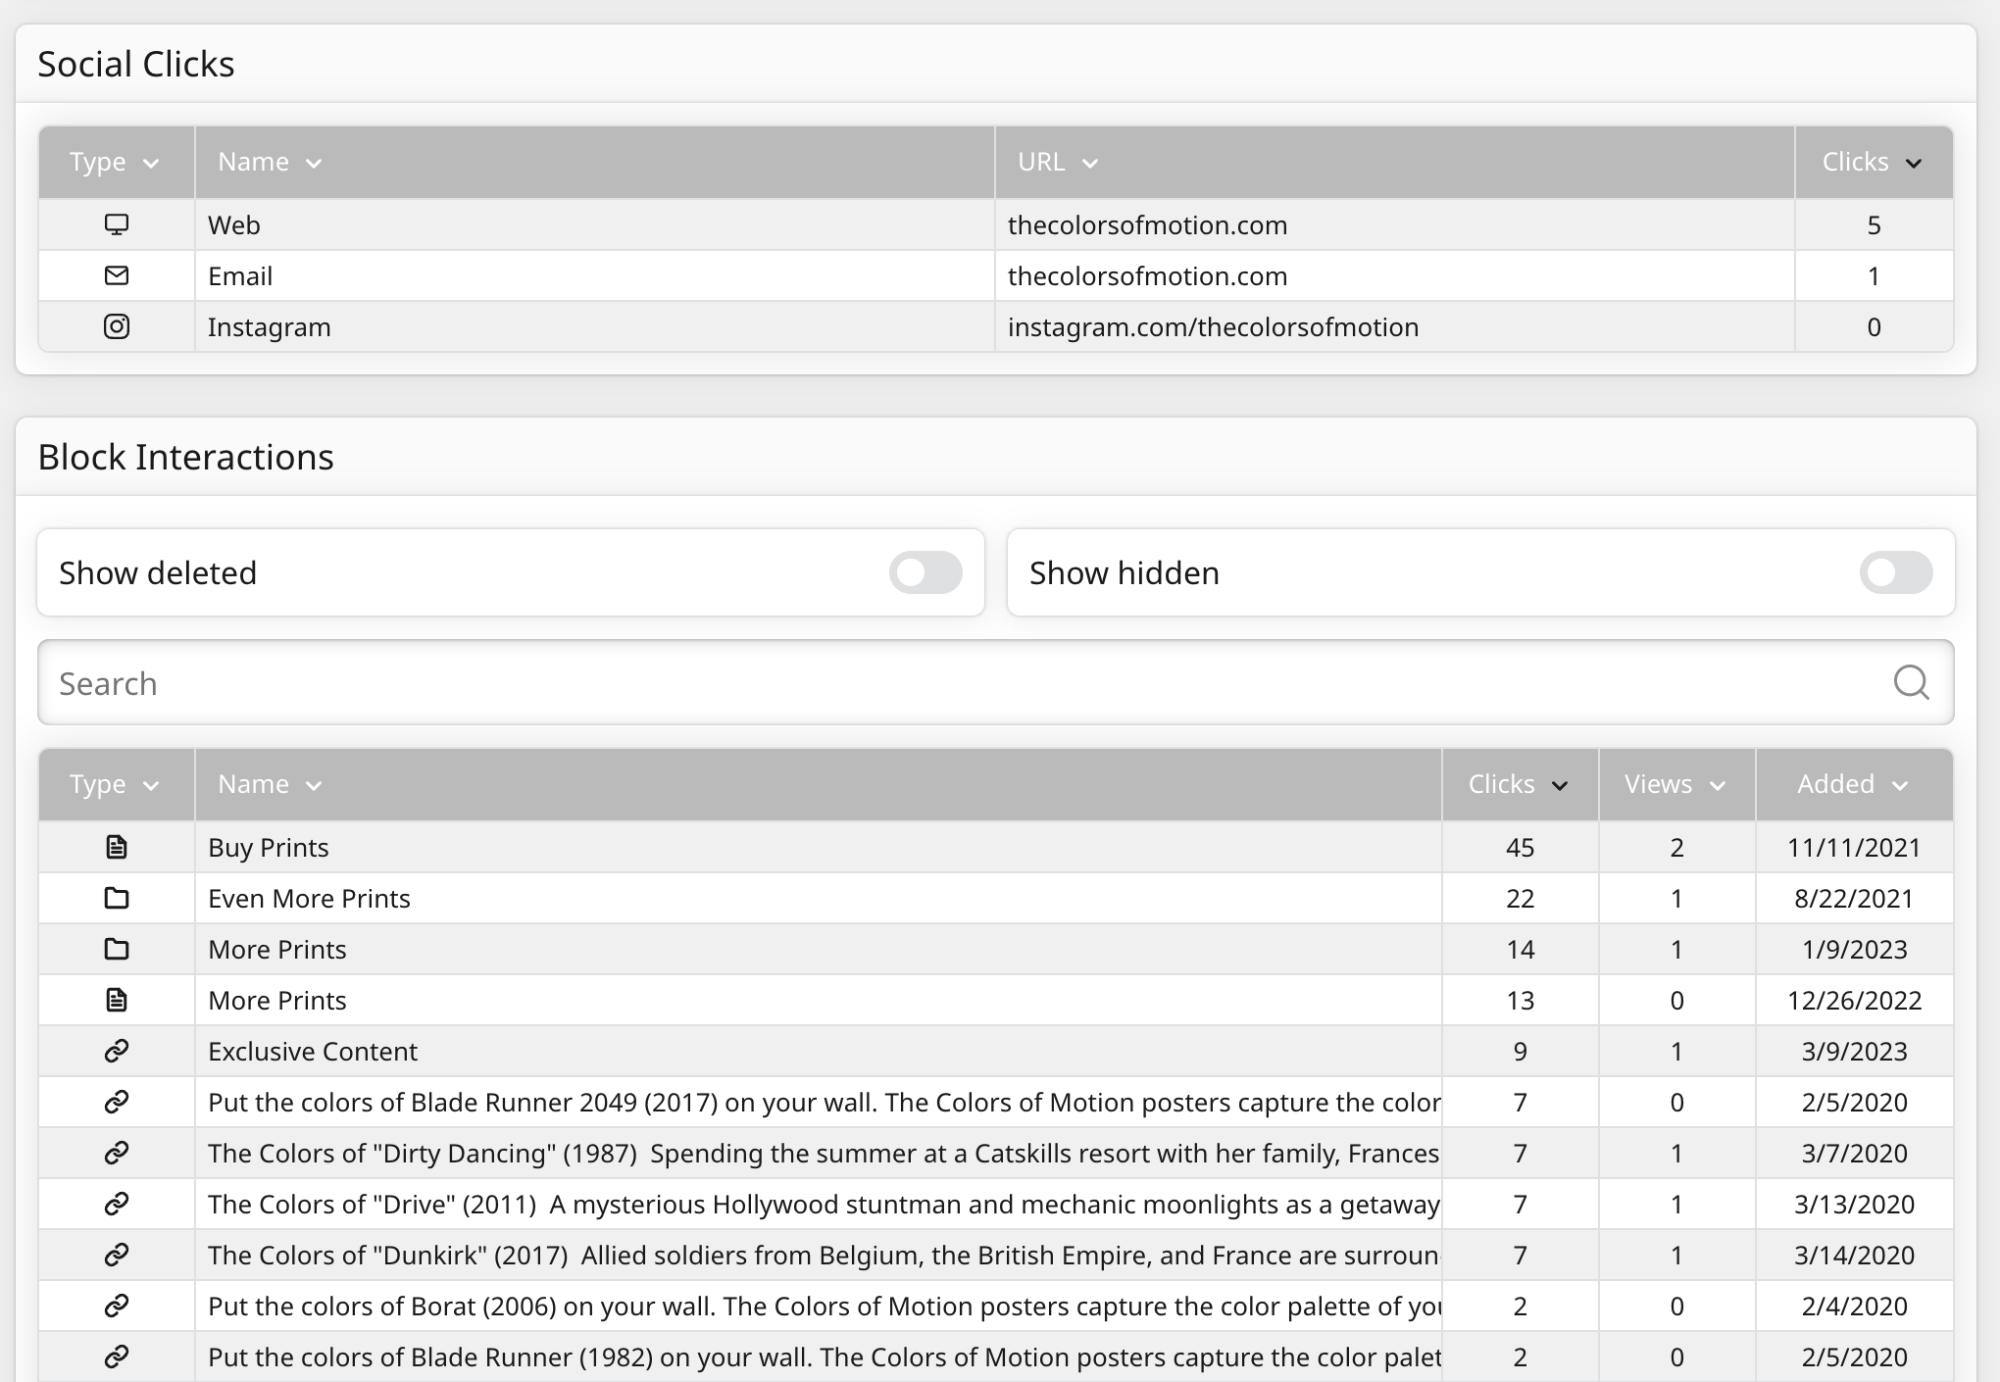Sort Block Interactions by Added date
Viewport: 2000px width, 1382px height.
pyautogui.click(x=1852, y=784)
